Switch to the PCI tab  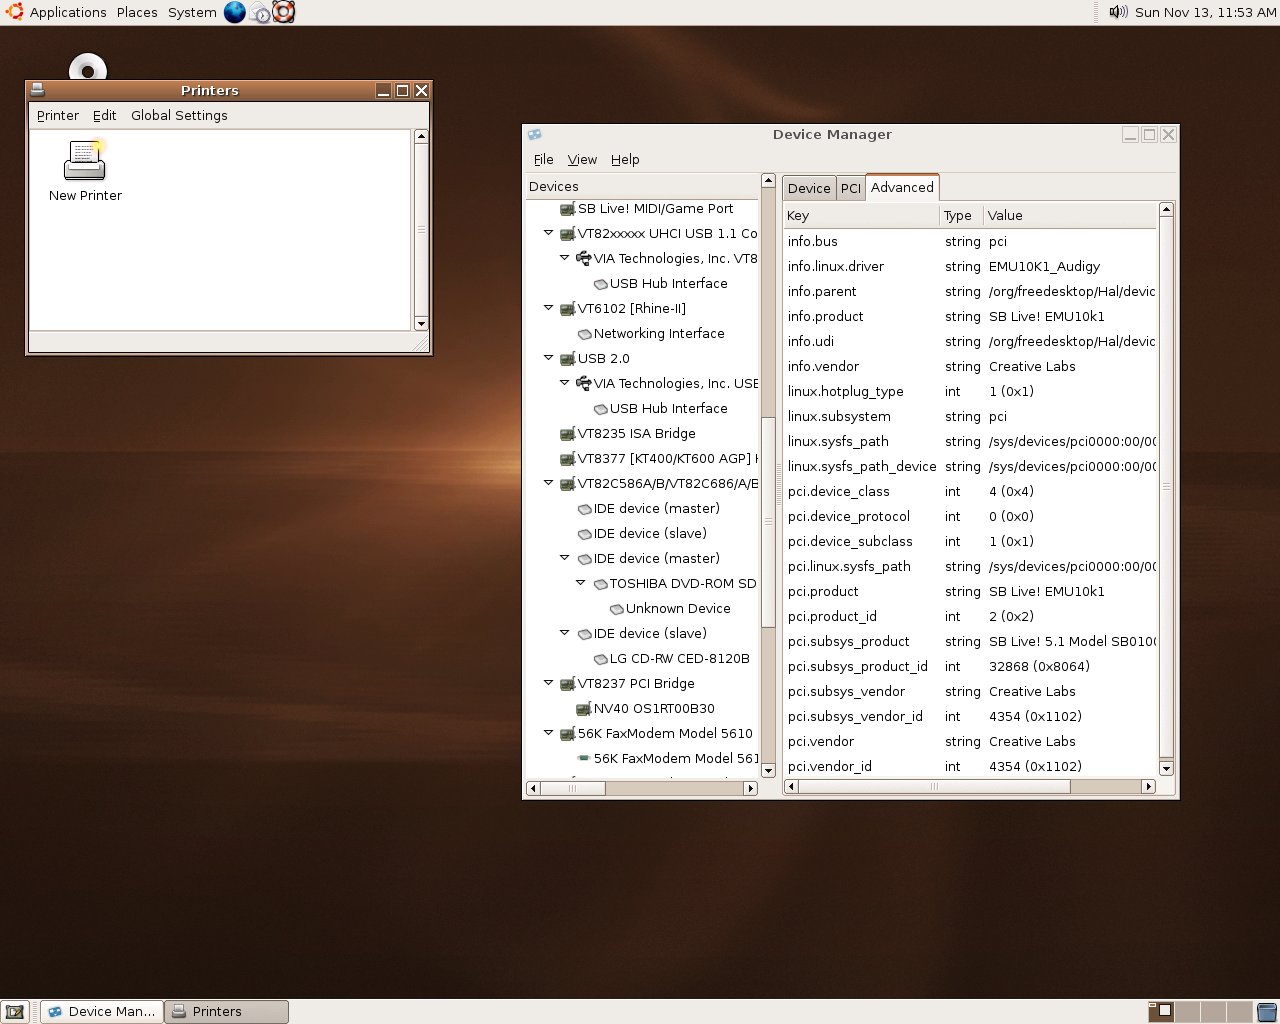(851, 188)
